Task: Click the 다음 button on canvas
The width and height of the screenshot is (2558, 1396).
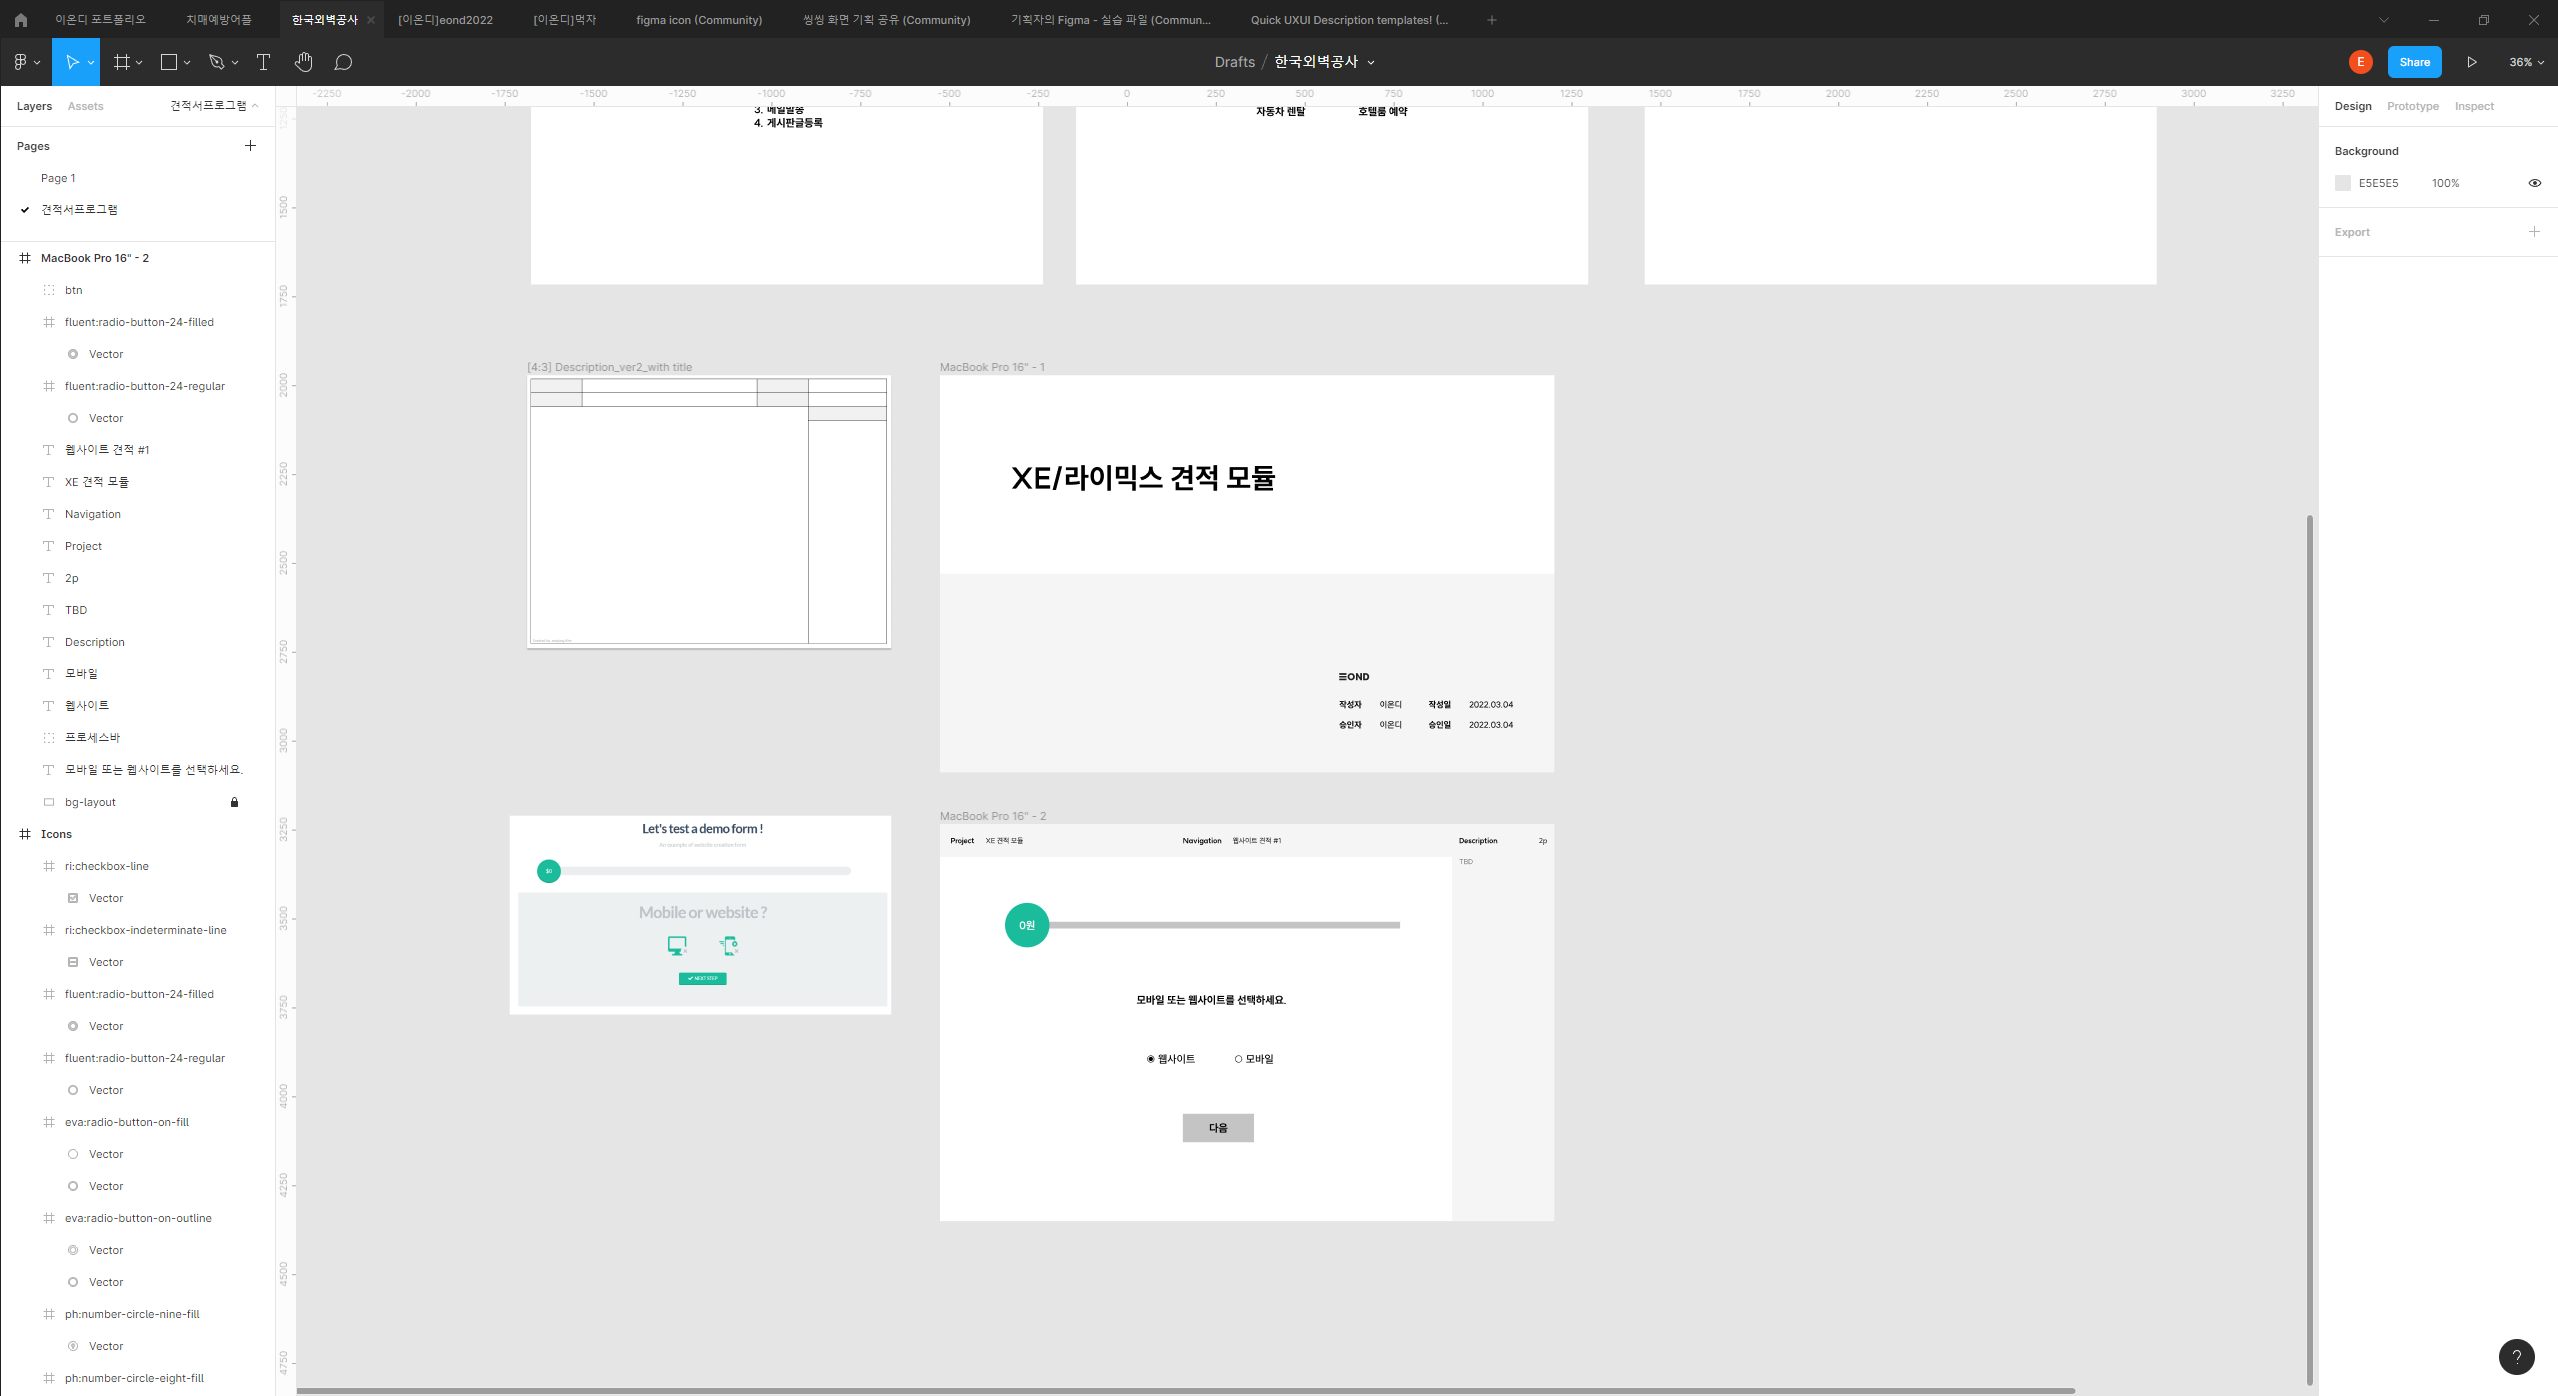Action: 1218,1128
